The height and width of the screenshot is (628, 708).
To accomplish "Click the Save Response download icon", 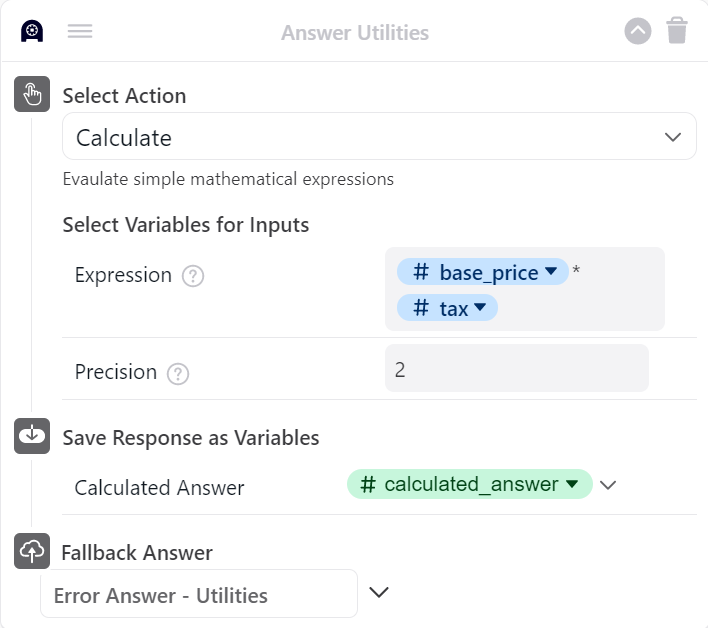I will click(x=32, y=436).
